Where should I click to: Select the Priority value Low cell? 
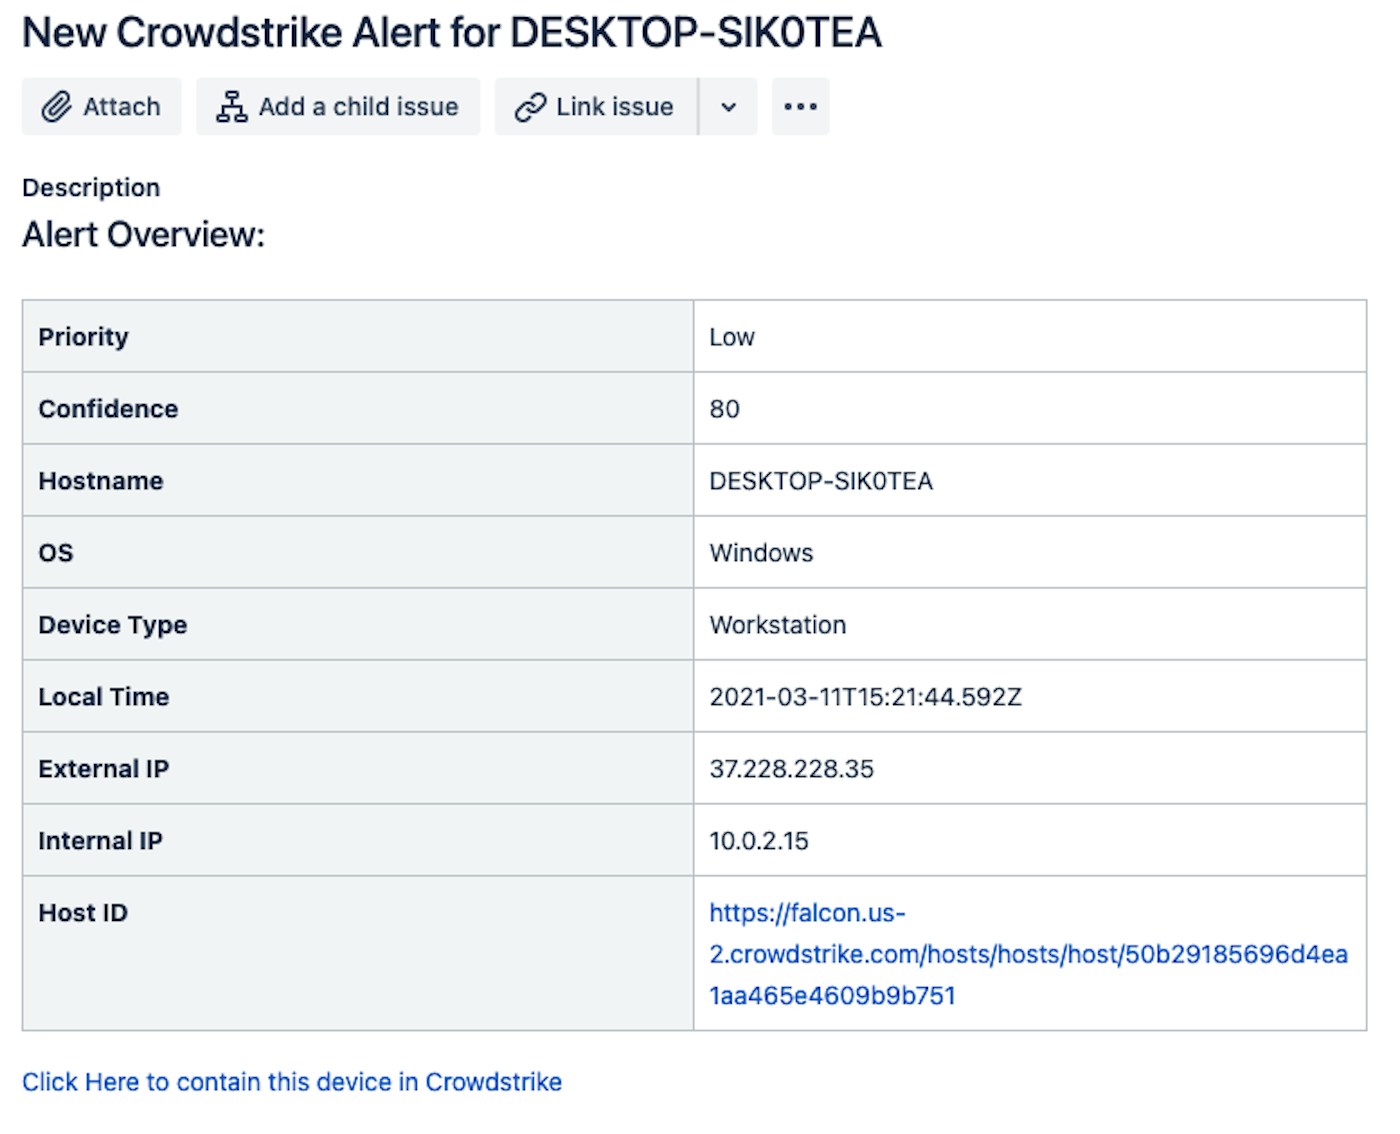click(732, 337)
